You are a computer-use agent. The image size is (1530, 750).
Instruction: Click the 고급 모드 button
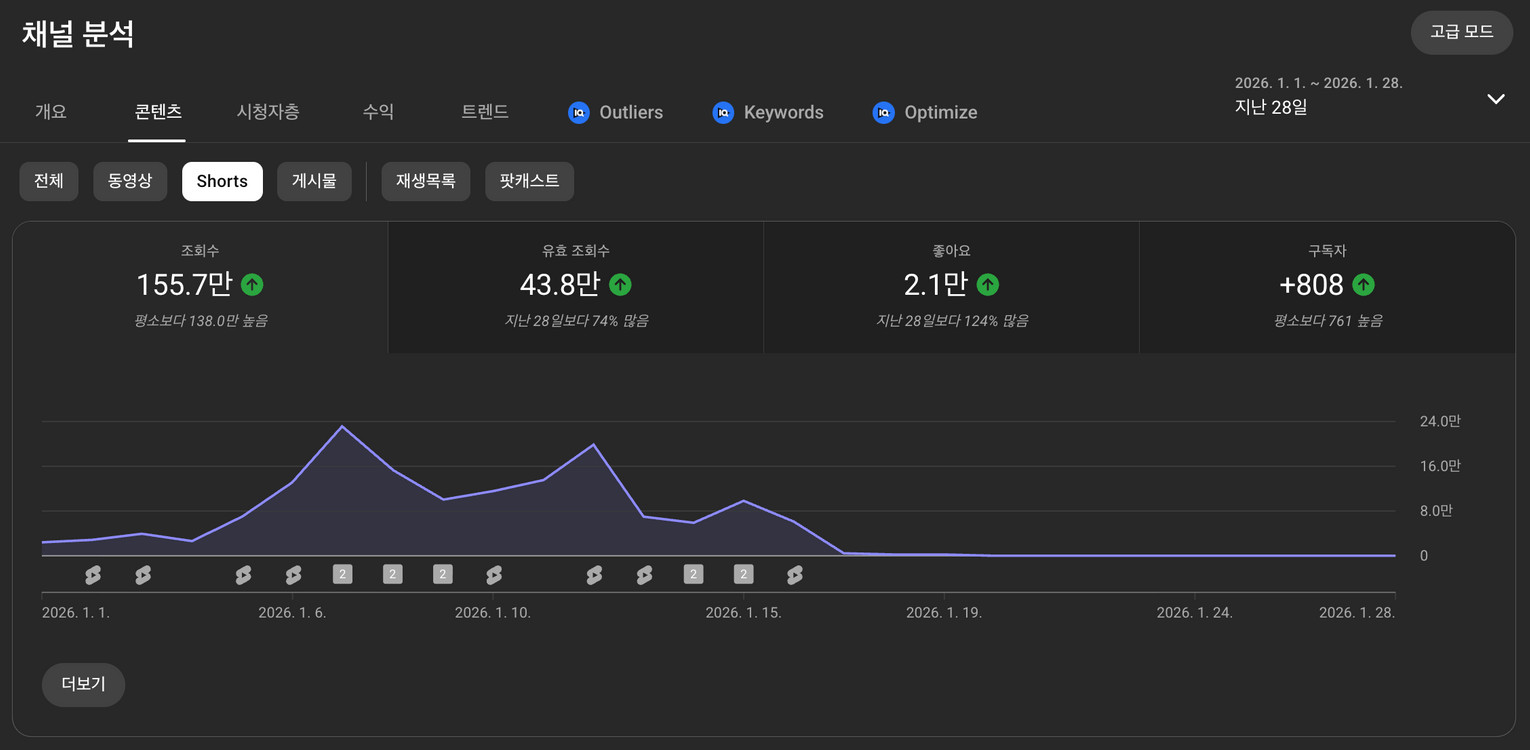coord(1461,32)
